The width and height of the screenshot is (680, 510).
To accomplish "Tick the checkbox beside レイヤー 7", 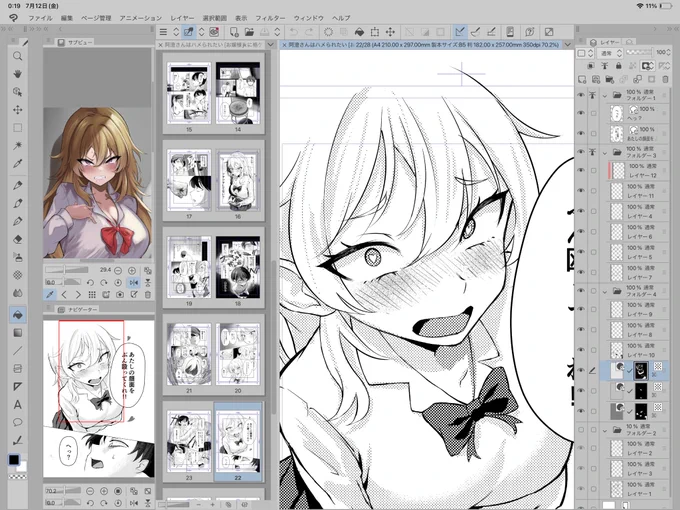I will click(x=593, y=272).
